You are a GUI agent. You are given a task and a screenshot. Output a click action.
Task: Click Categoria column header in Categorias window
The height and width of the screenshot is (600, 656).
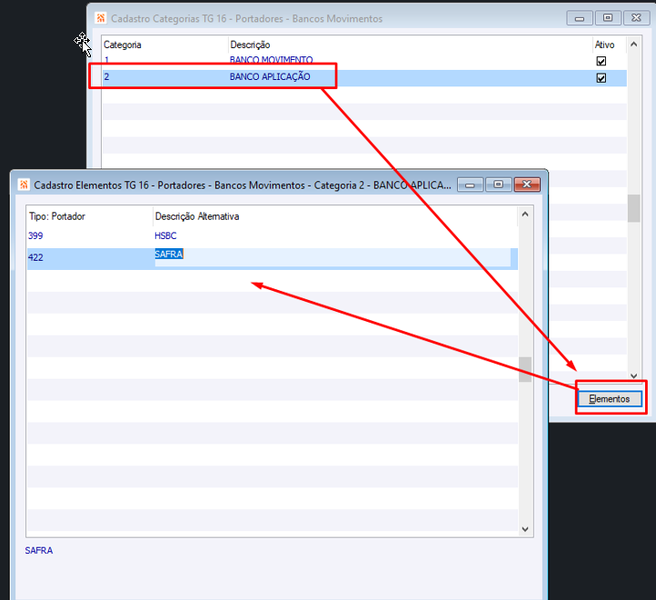pyautogui.click(x=122, y=45)
